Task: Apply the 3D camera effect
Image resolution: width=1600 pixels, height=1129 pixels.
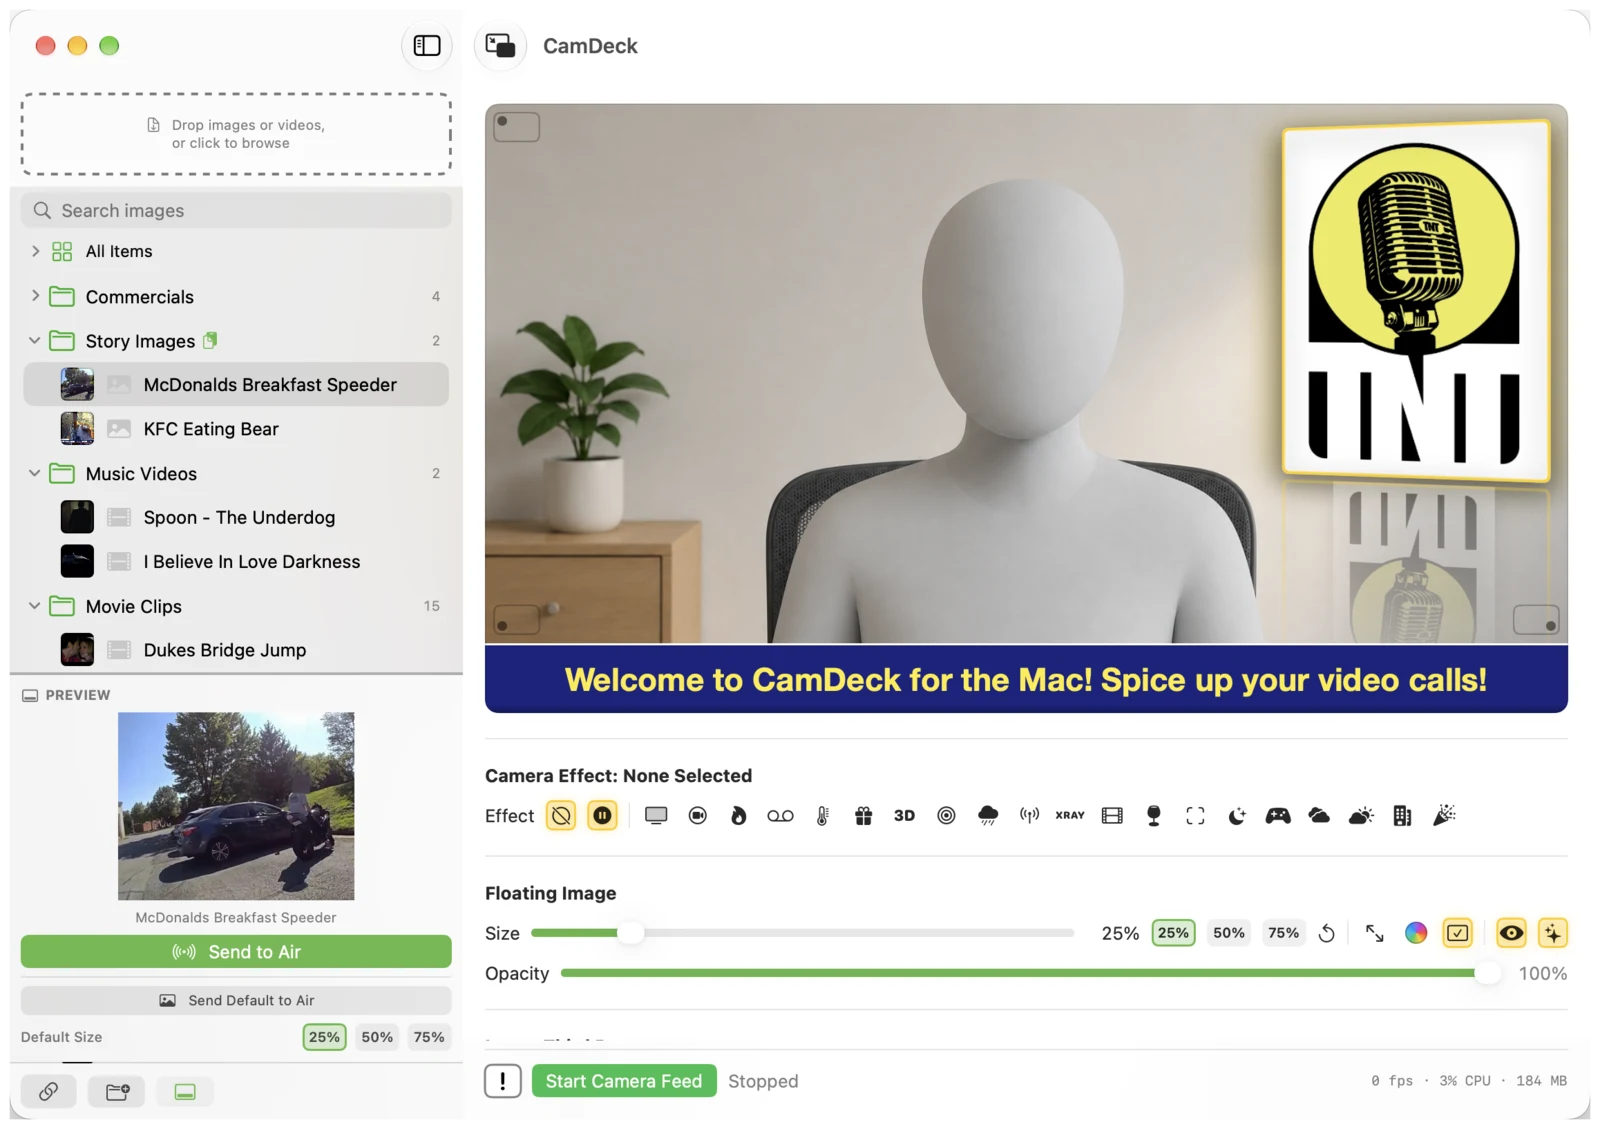Action: pyautogui.click(x=904, y=816)
